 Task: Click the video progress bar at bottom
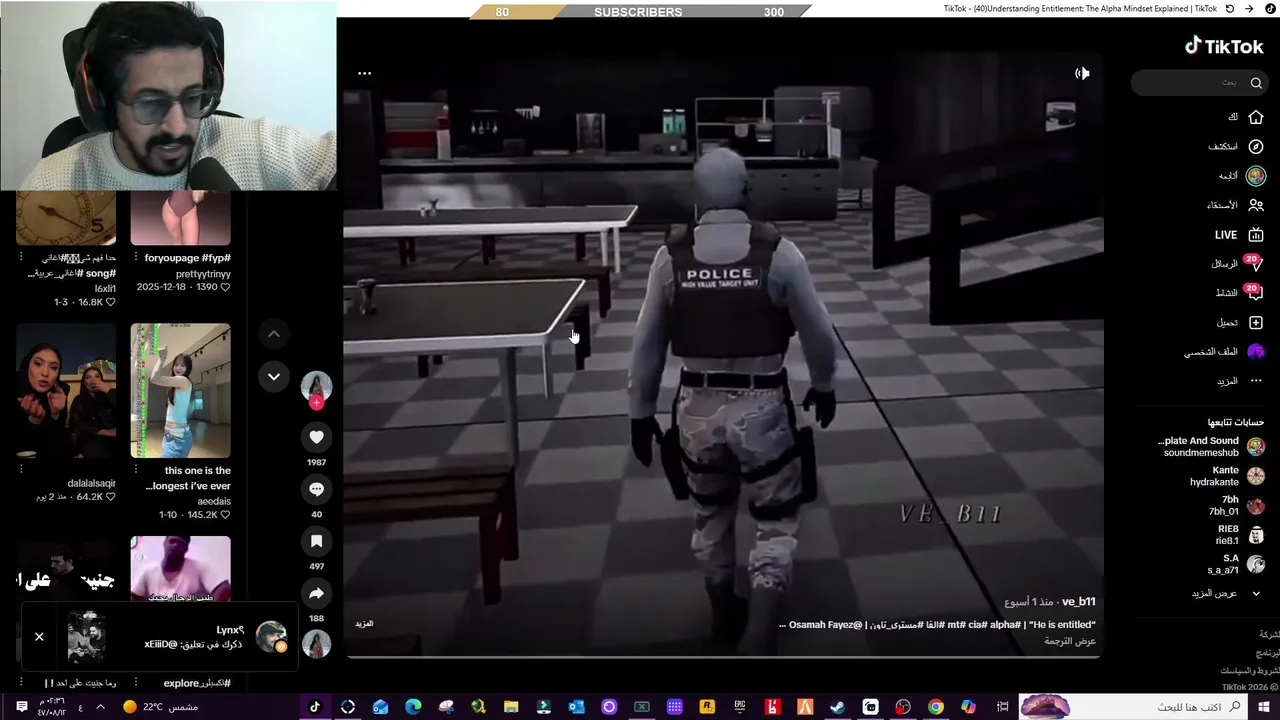(x=722, y=656)
